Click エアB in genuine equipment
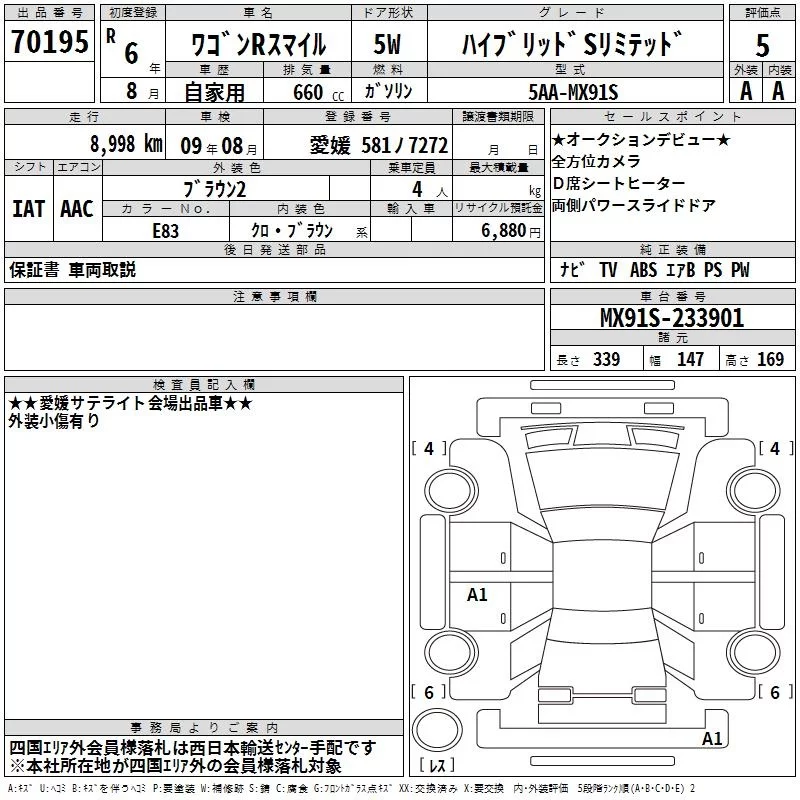The width and height of the screenshot is (800, 800). 681,270
